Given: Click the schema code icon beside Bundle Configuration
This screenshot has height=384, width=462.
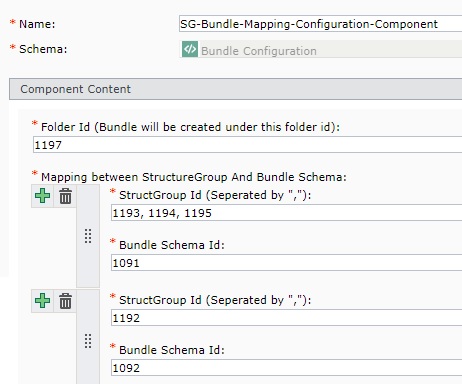Looking at the screenshot, I should click(x=190, y=49).
